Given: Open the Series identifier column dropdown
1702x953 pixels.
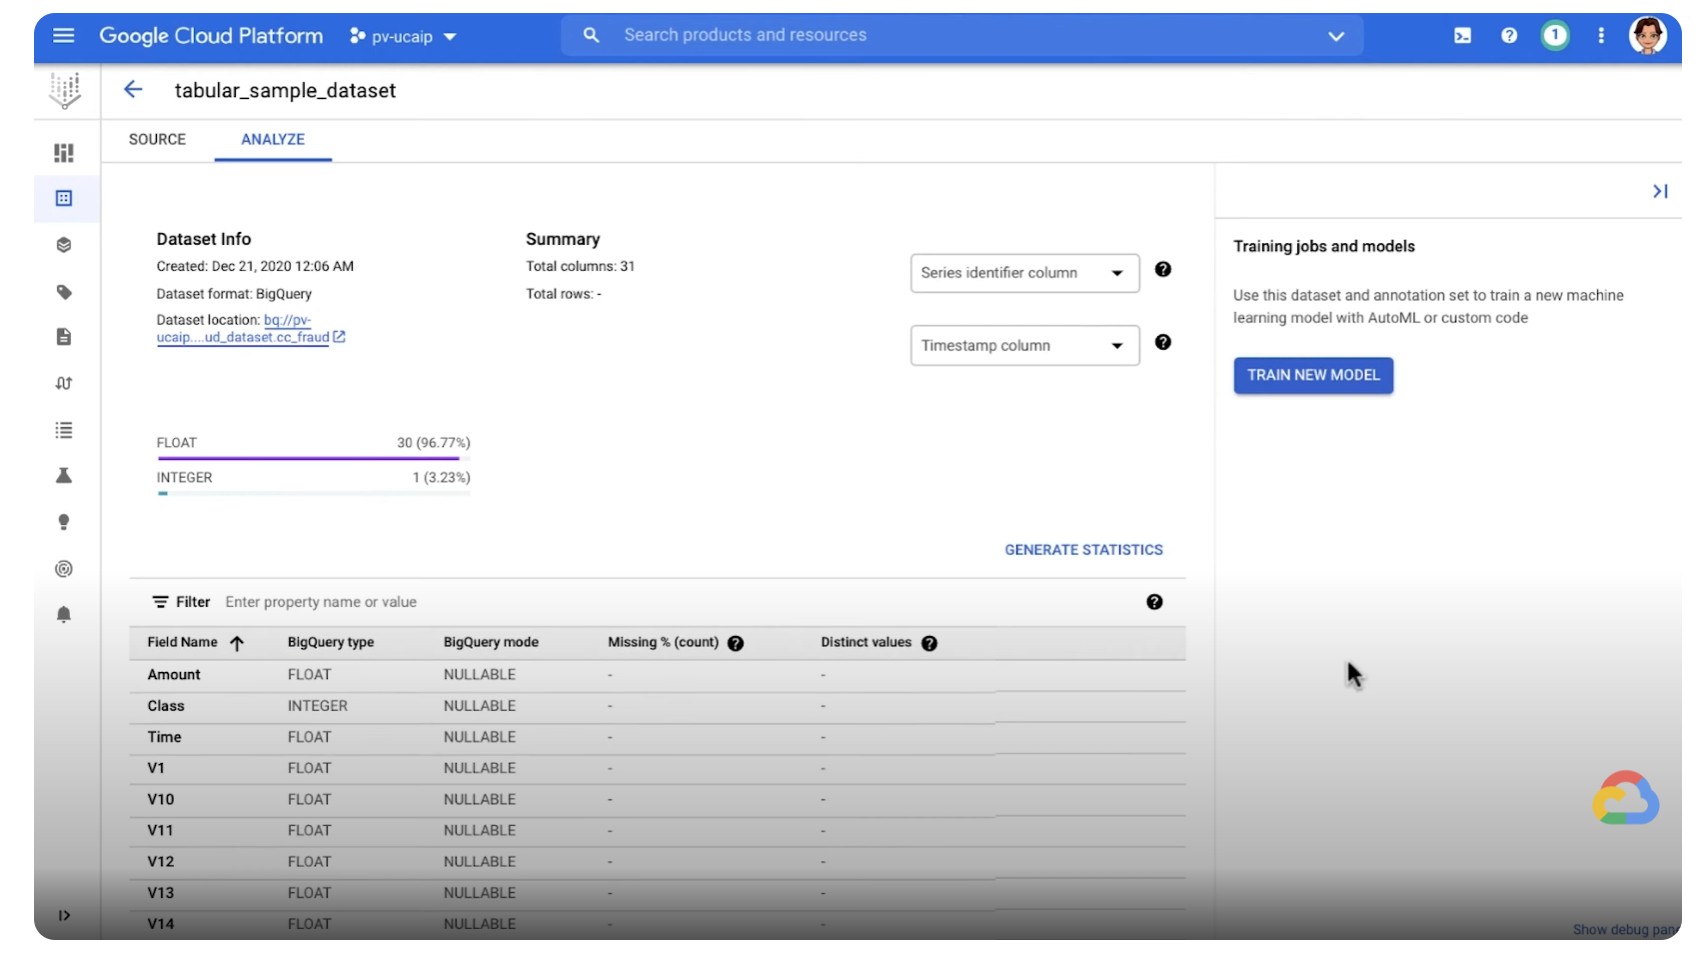Looking at the screenshot, I should coord(1024,273).
